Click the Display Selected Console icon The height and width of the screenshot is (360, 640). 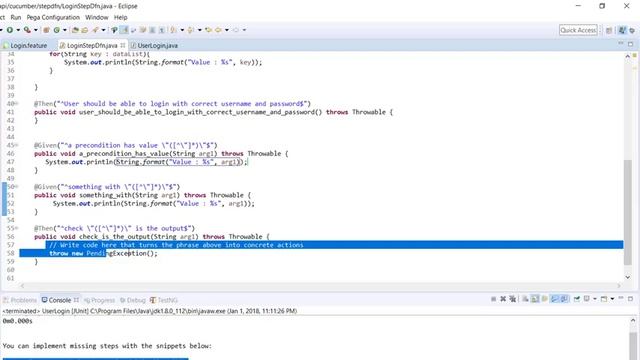coord(587,299)
